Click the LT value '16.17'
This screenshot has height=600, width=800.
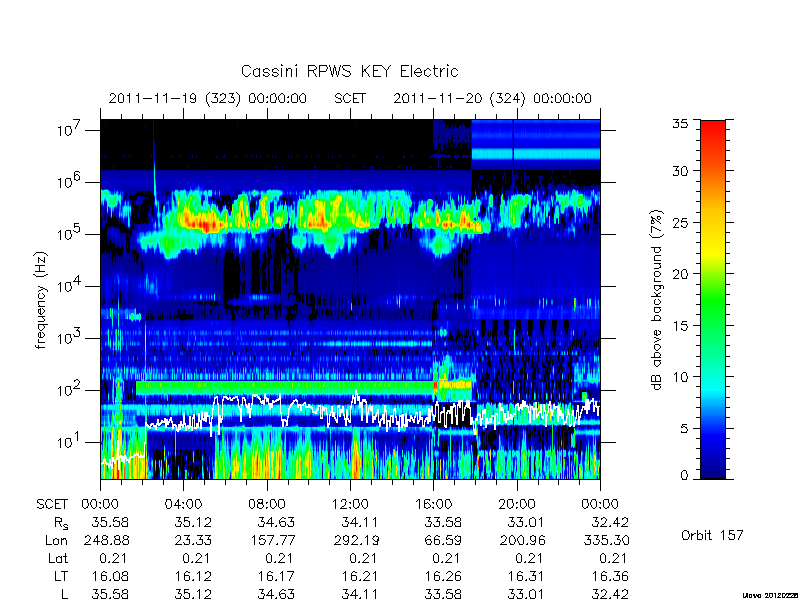click(x=277, y=577)
